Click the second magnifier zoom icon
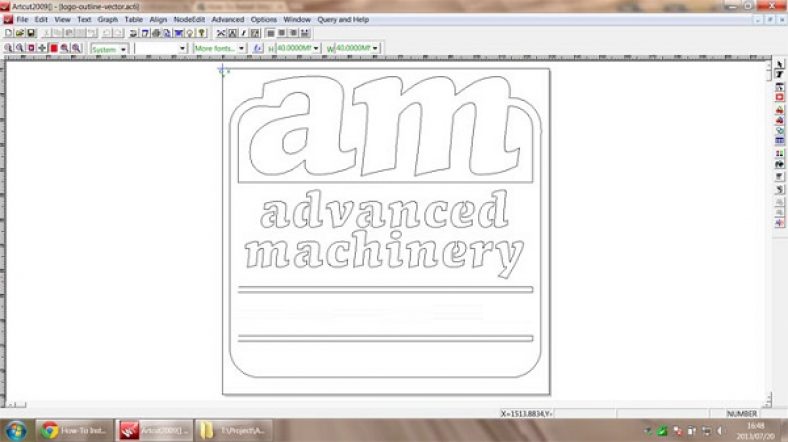Viewport: 788px width, 442px height. pyautogui.click(x=20, y=48)
